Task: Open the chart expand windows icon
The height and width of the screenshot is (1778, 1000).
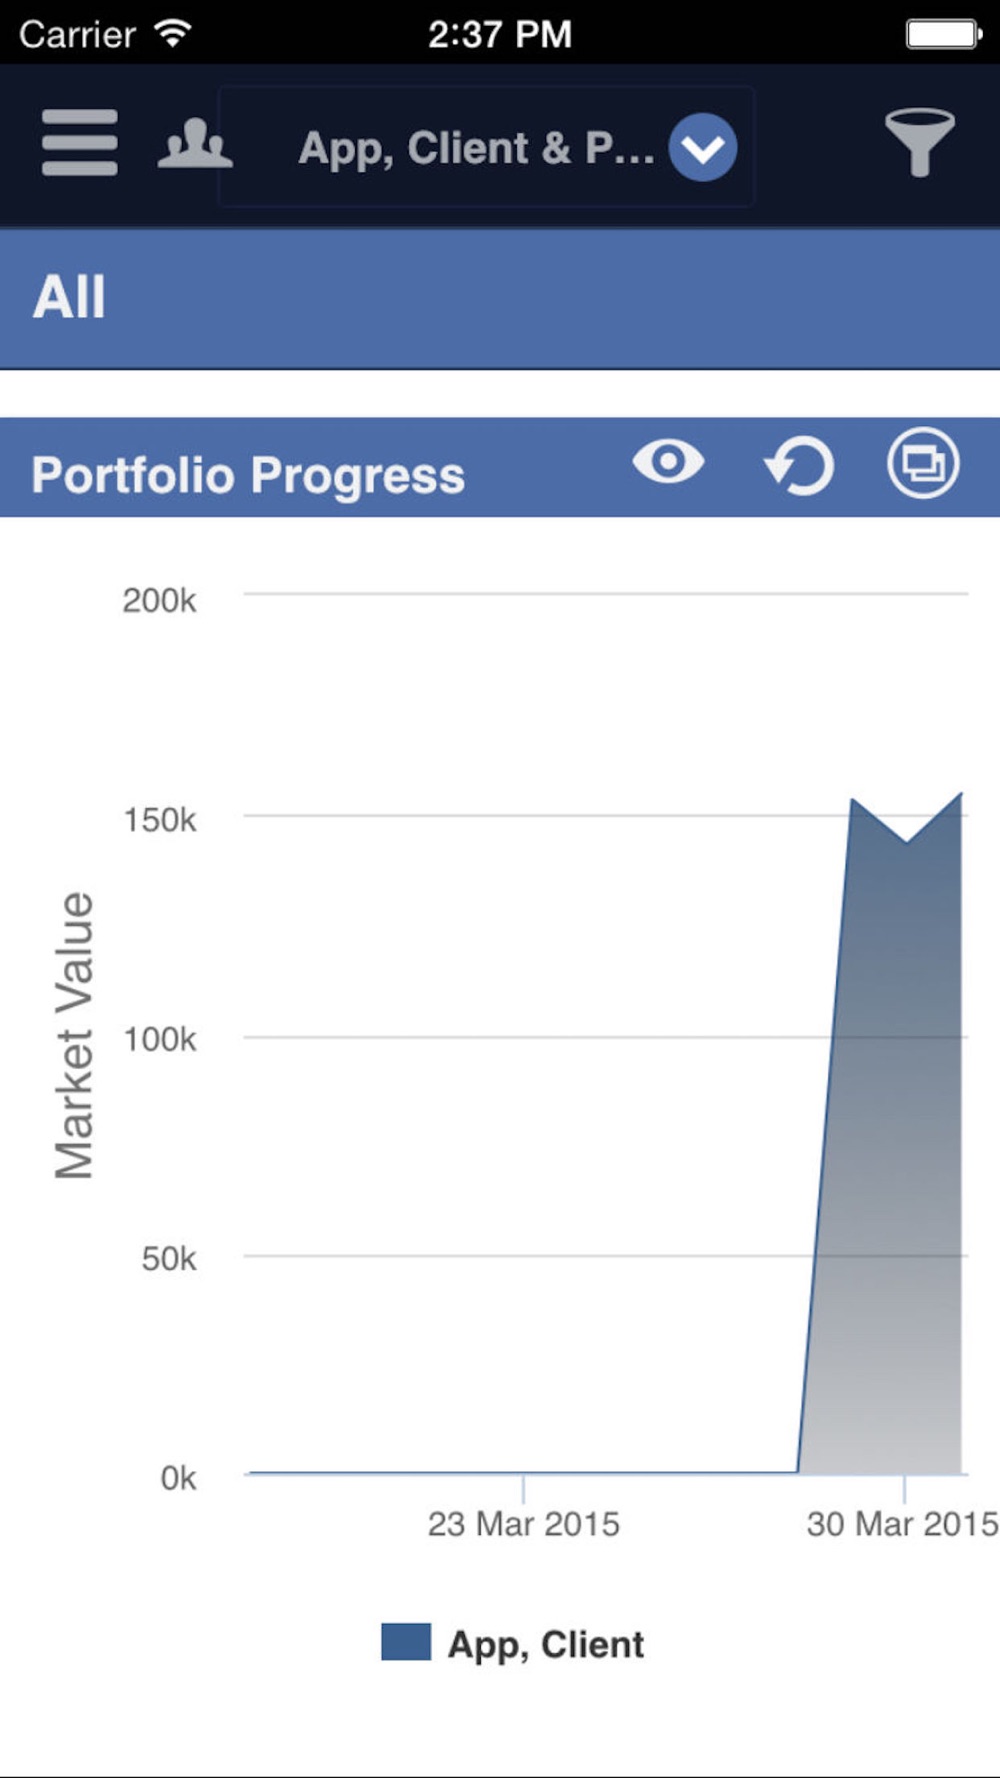Action: point(923,463)
